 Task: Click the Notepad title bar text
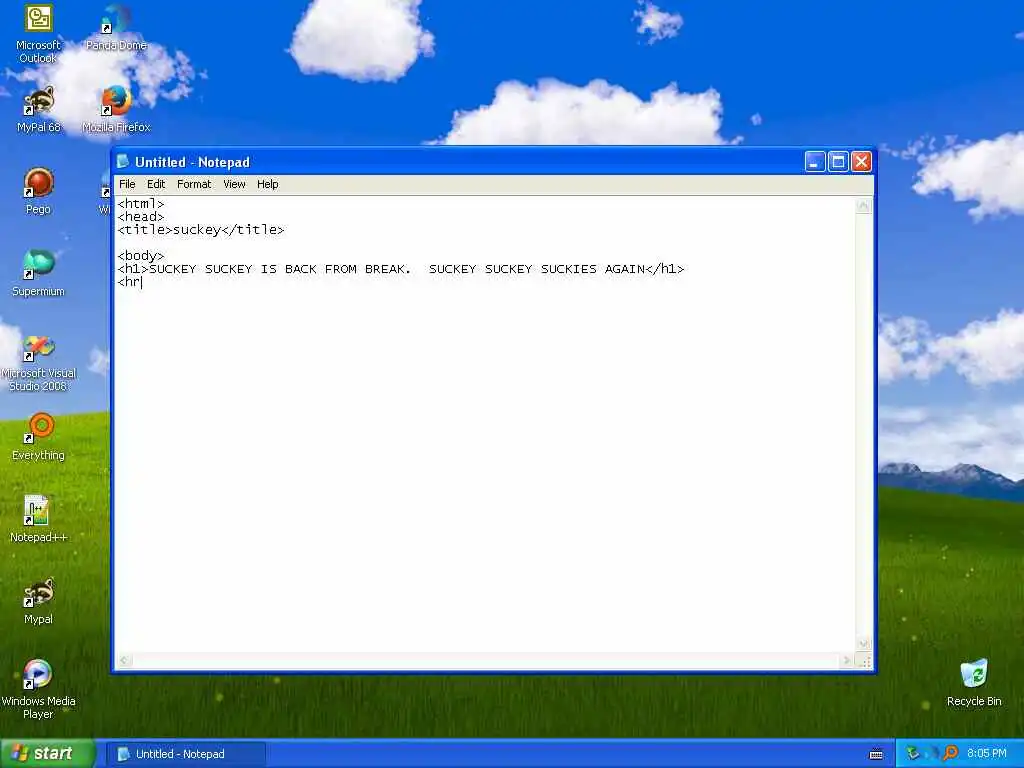pyautogui.click(x=192, y=162)
